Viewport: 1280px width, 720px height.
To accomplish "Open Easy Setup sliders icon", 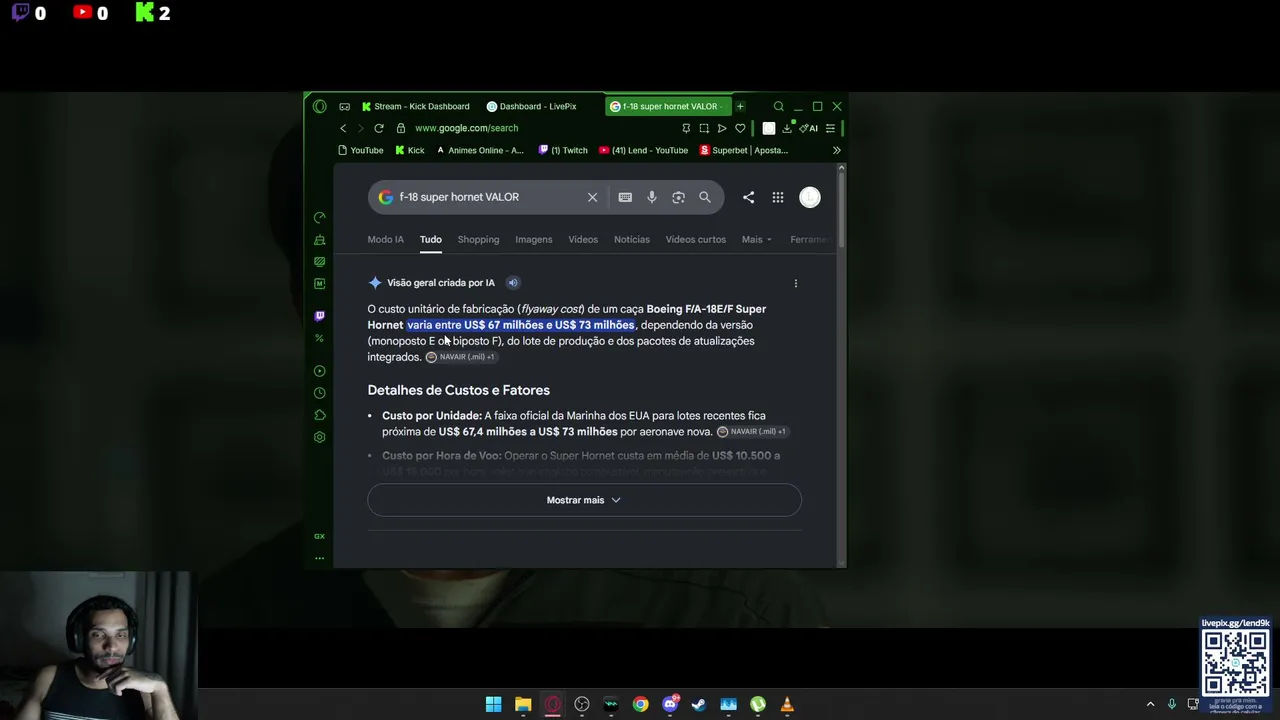I will 830,128.
